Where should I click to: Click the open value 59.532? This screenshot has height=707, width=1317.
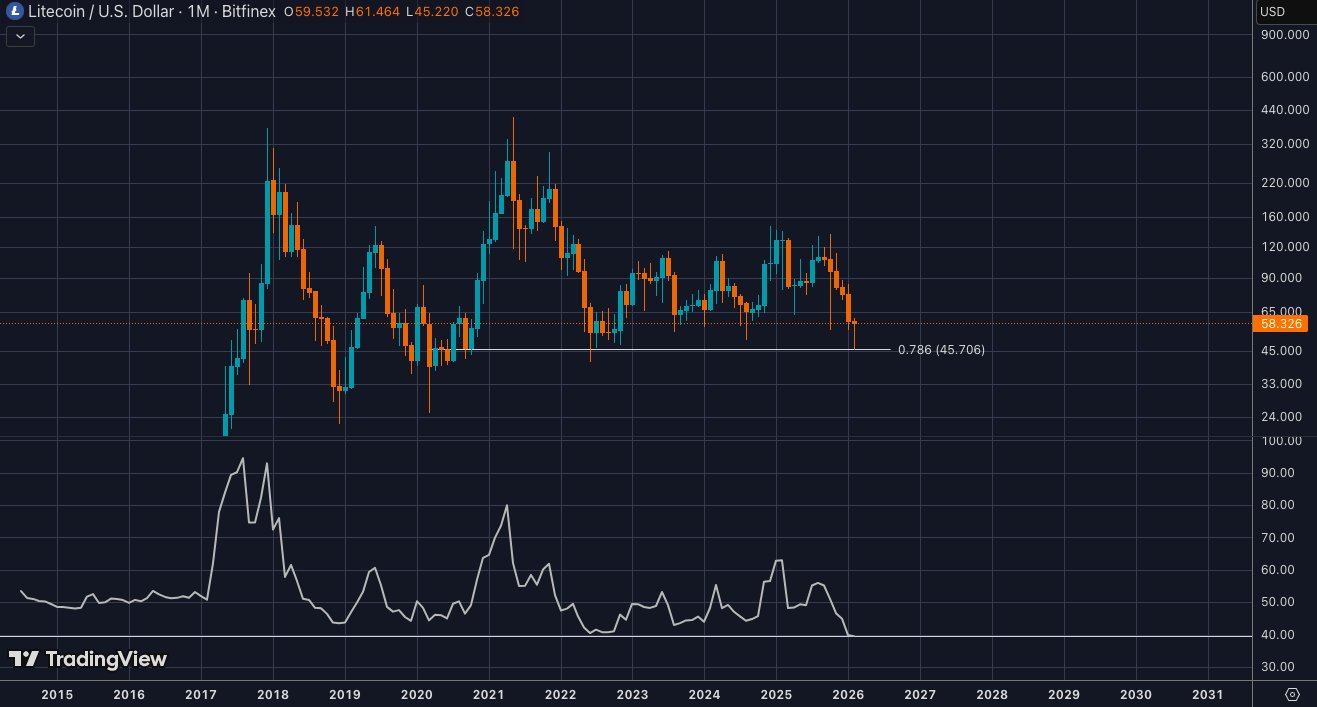tap(316, 12)
